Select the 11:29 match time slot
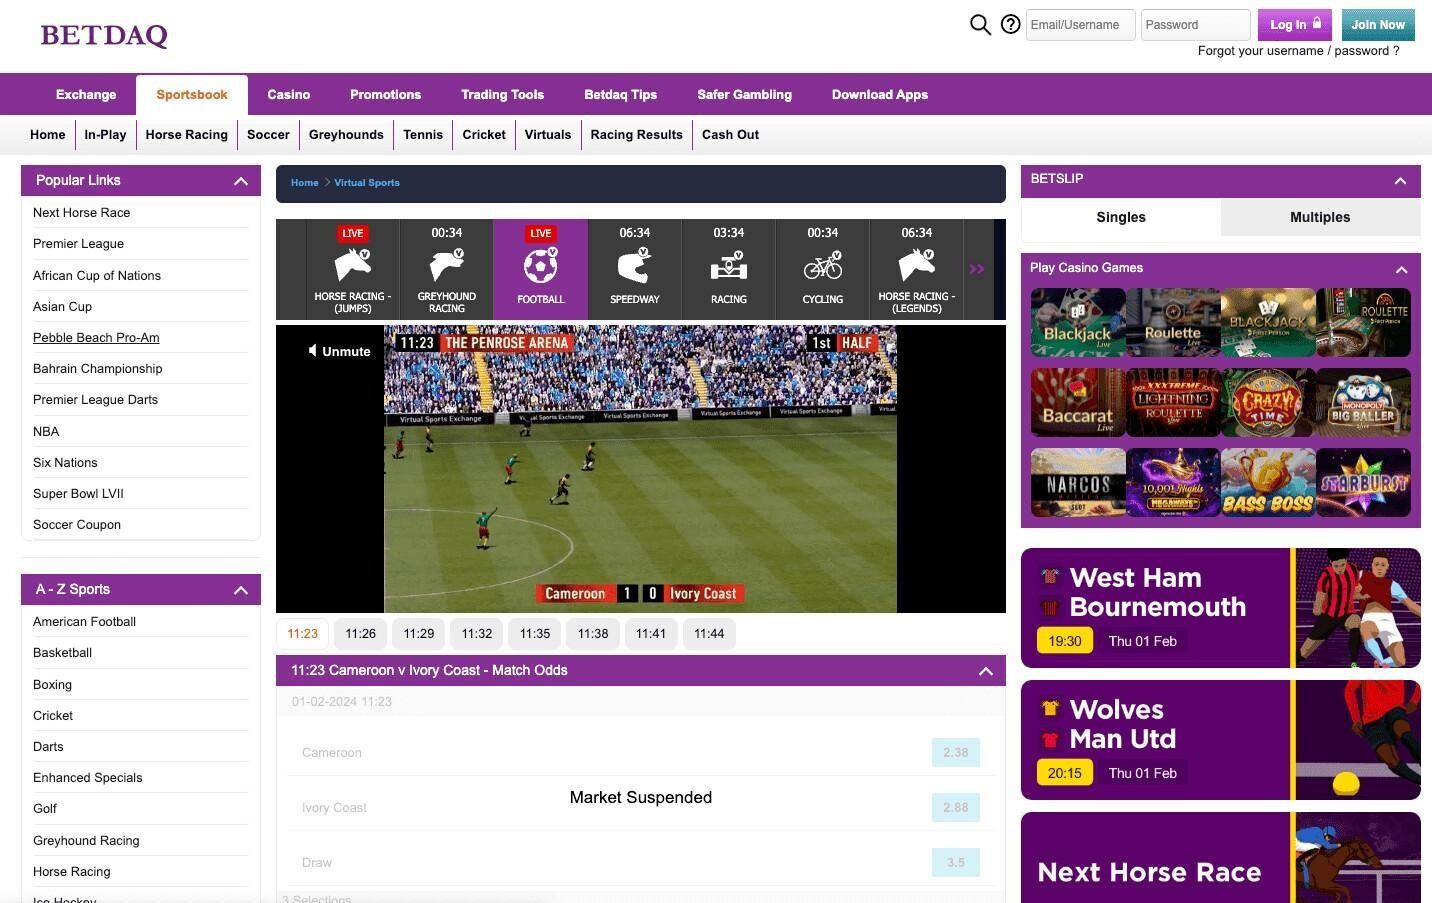Viewport: 1432px width, 903px height. 418,634
